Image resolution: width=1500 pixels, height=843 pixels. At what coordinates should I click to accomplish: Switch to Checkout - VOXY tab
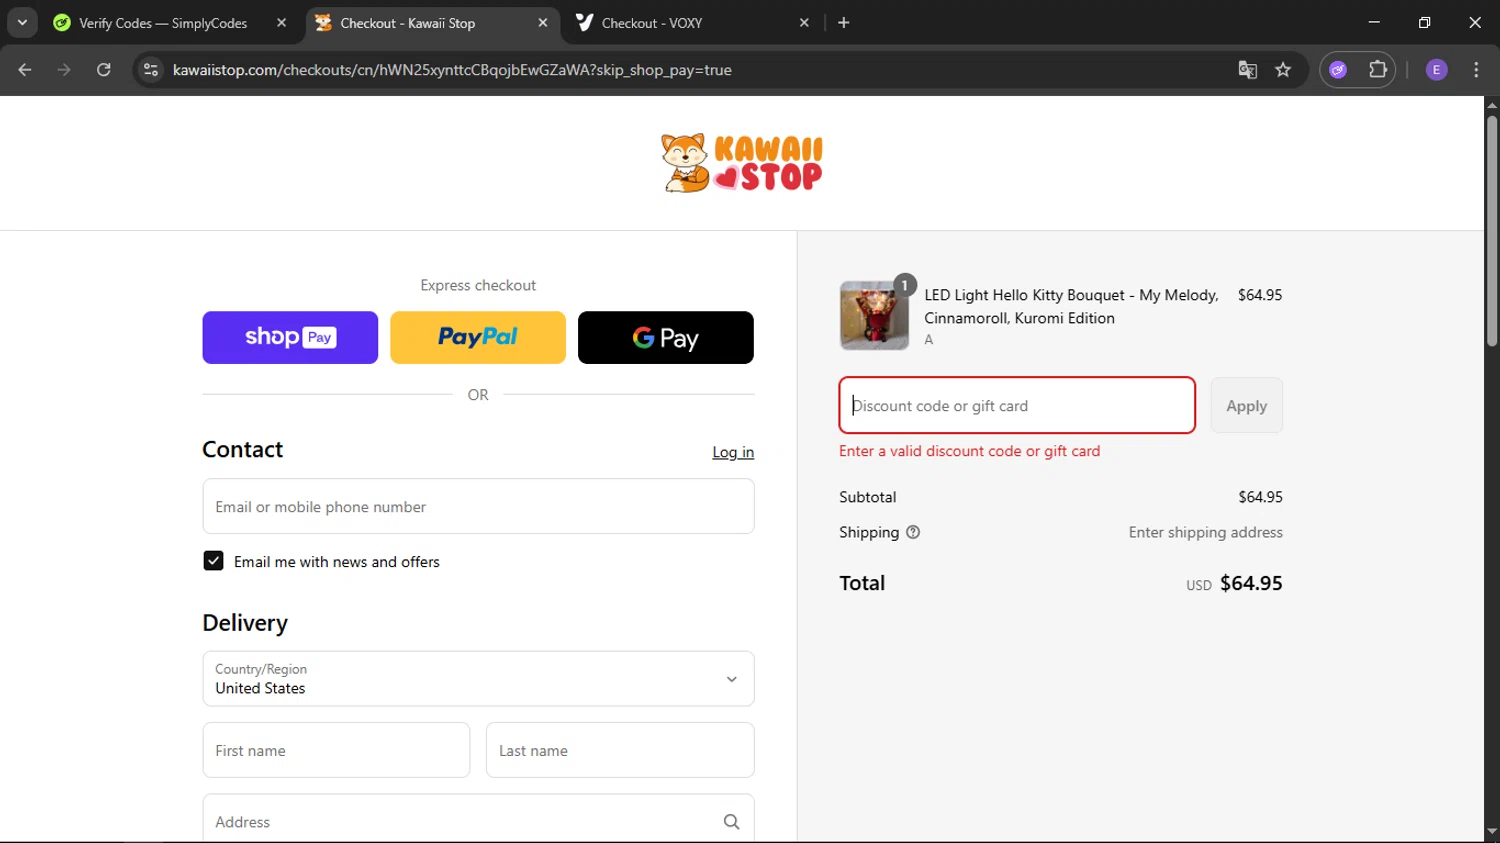coord(651,23)
